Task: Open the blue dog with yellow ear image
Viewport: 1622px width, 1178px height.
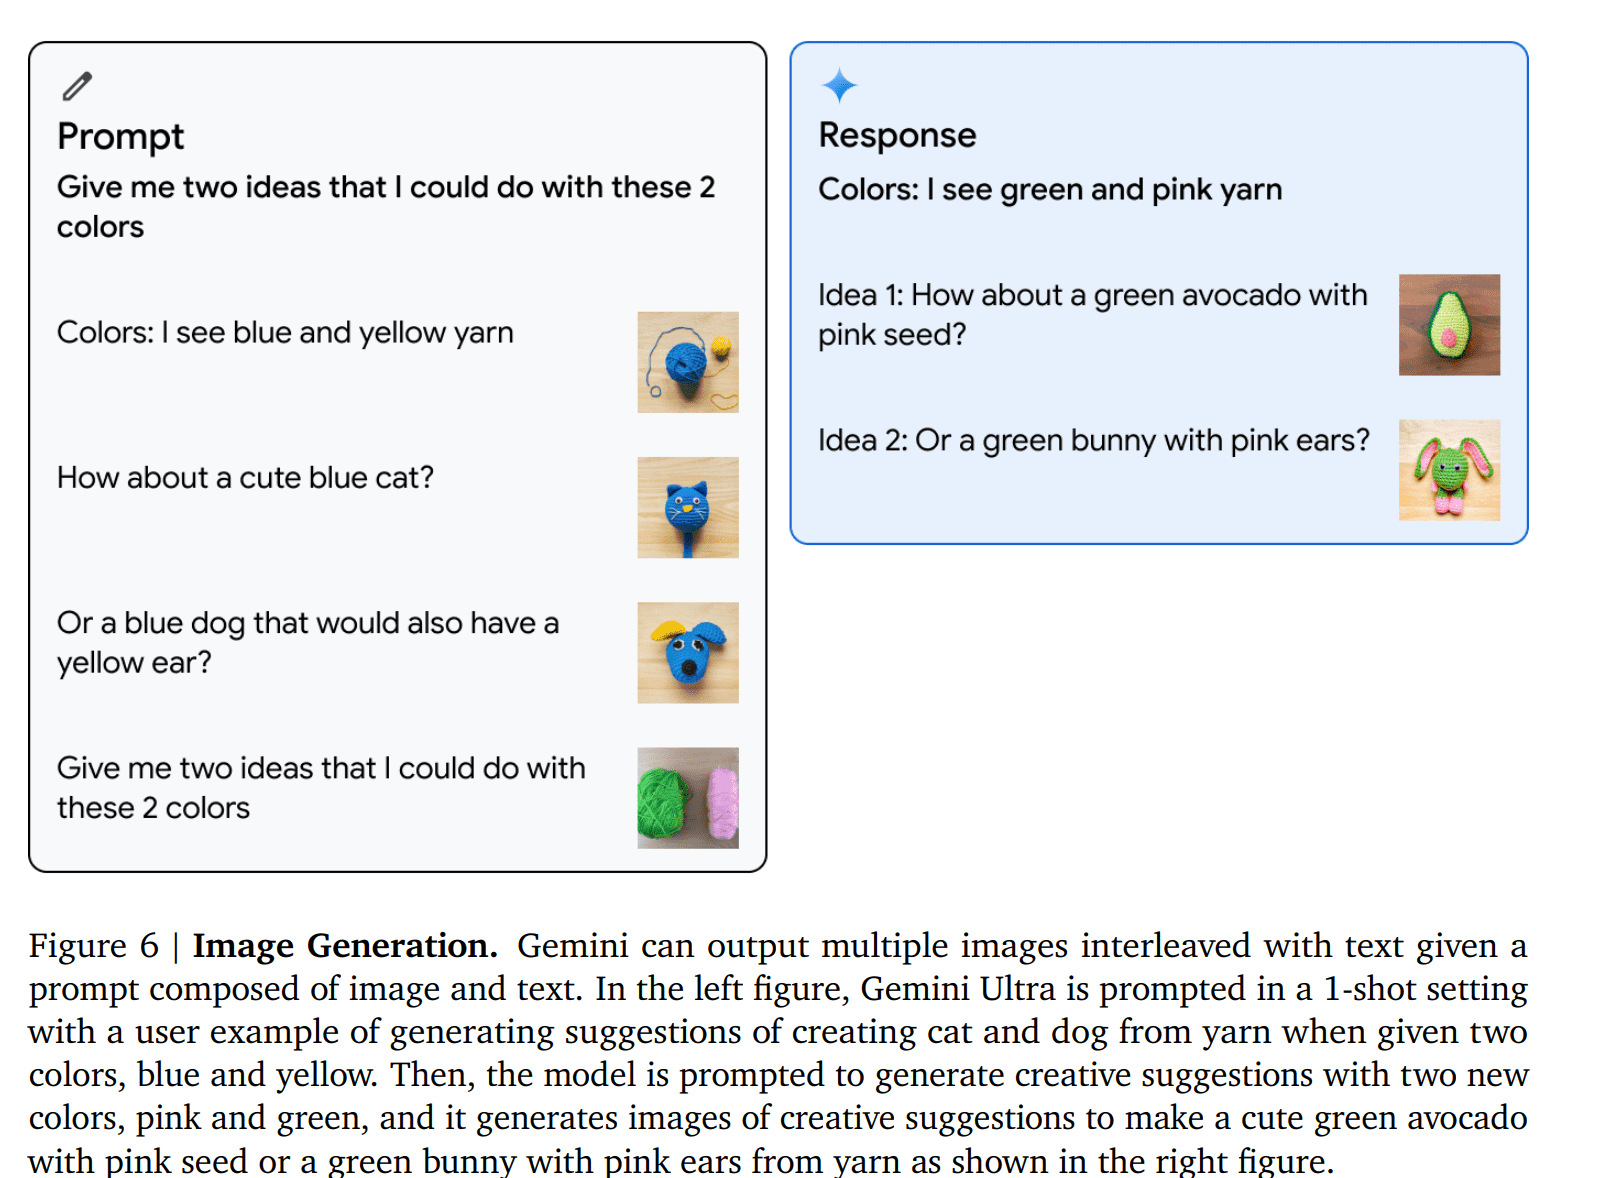Action: [688, 652]
